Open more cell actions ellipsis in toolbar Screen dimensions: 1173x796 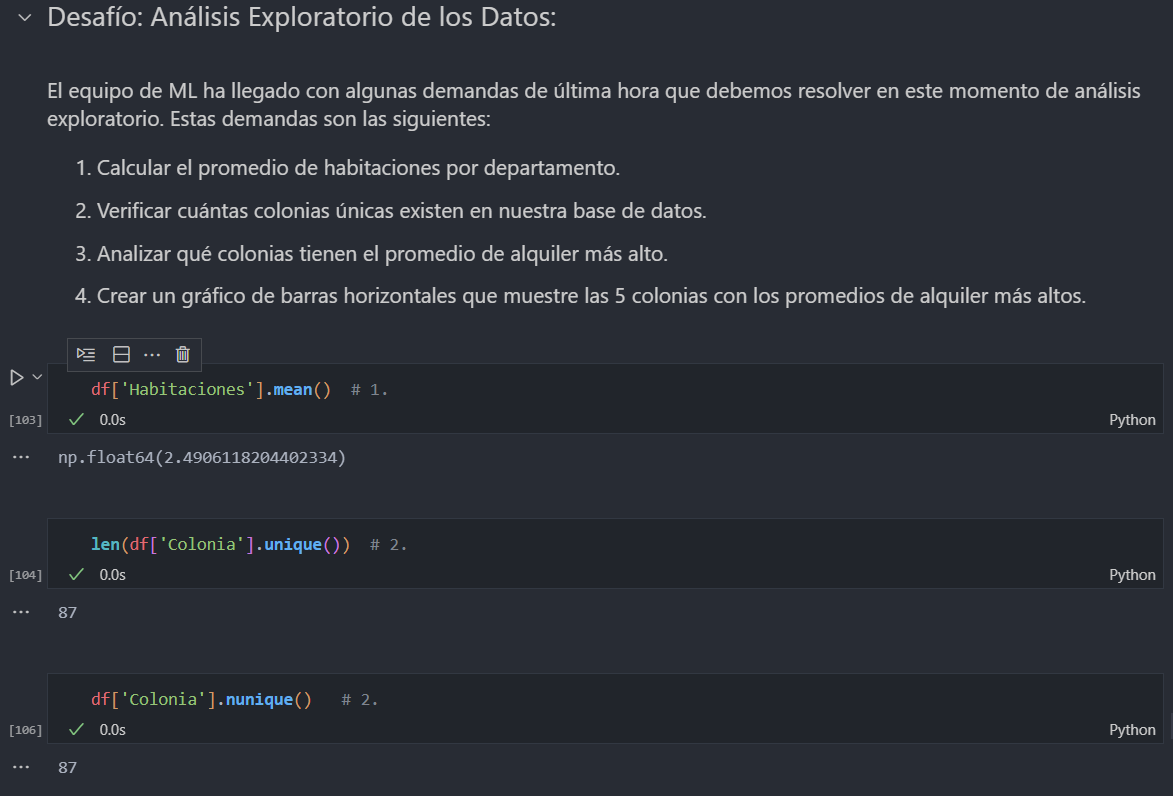152,355
